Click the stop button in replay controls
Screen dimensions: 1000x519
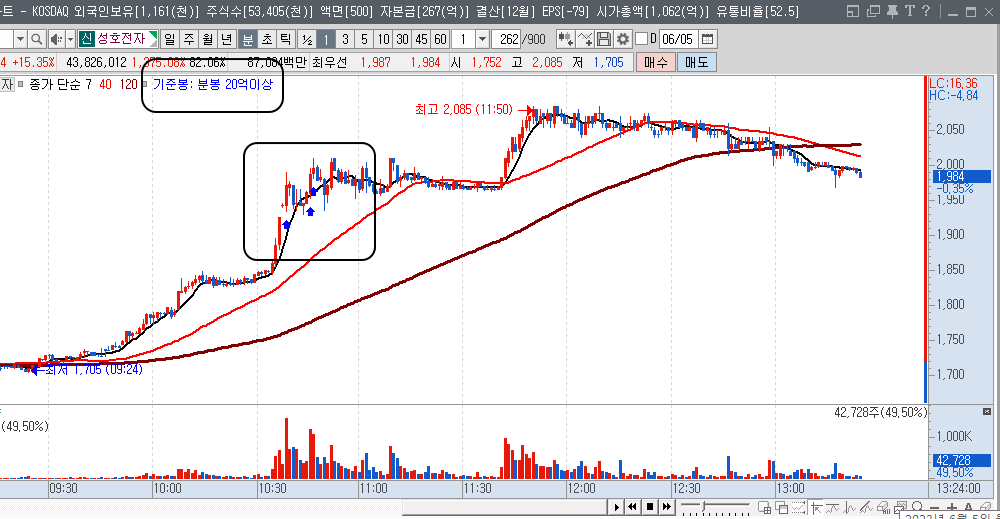click(650, 507)
